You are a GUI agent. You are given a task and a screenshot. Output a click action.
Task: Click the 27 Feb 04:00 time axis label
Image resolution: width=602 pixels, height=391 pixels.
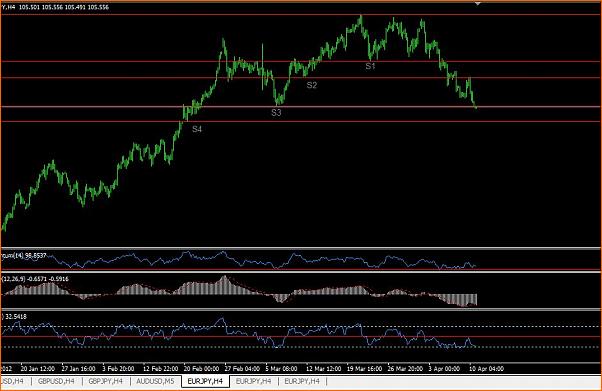pos(242,369)
